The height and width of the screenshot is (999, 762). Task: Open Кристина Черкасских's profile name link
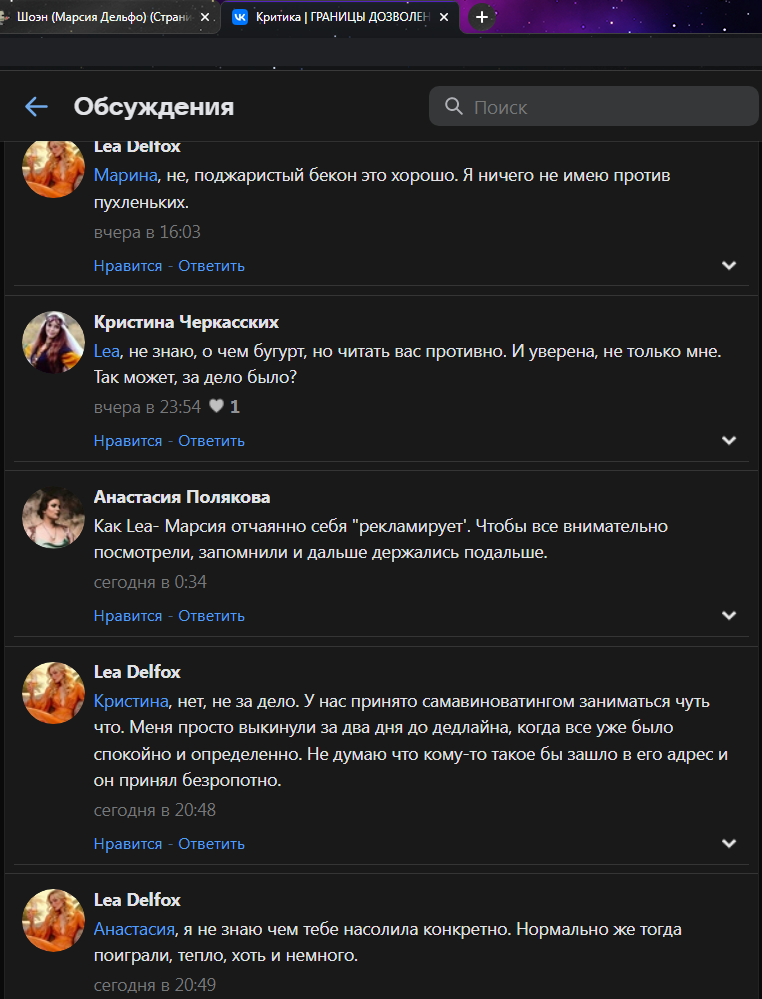point(186,322)
